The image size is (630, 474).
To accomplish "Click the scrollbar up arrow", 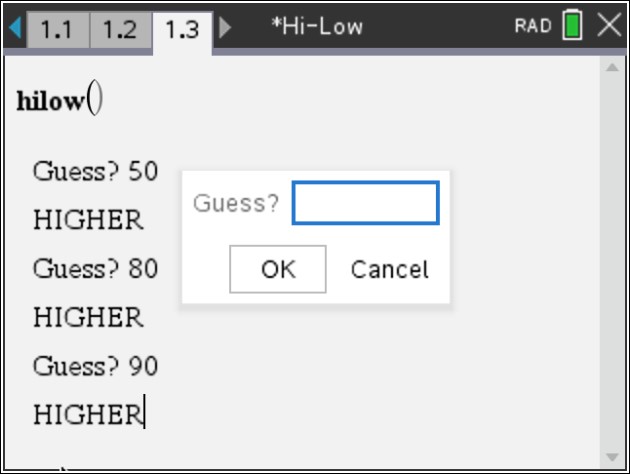I will 612,67.
